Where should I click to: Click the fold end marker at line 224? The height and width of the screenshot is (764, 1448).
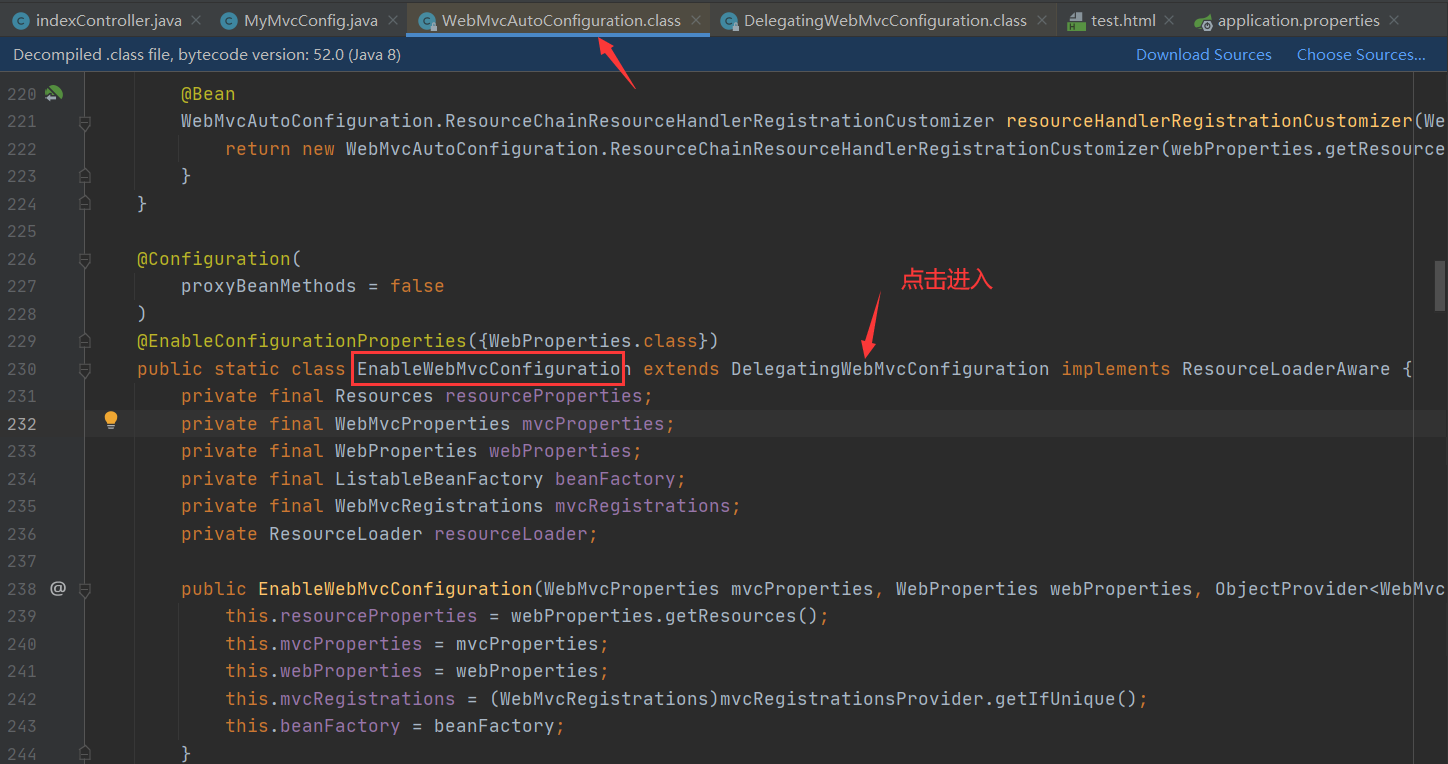[x=85, y=204]
